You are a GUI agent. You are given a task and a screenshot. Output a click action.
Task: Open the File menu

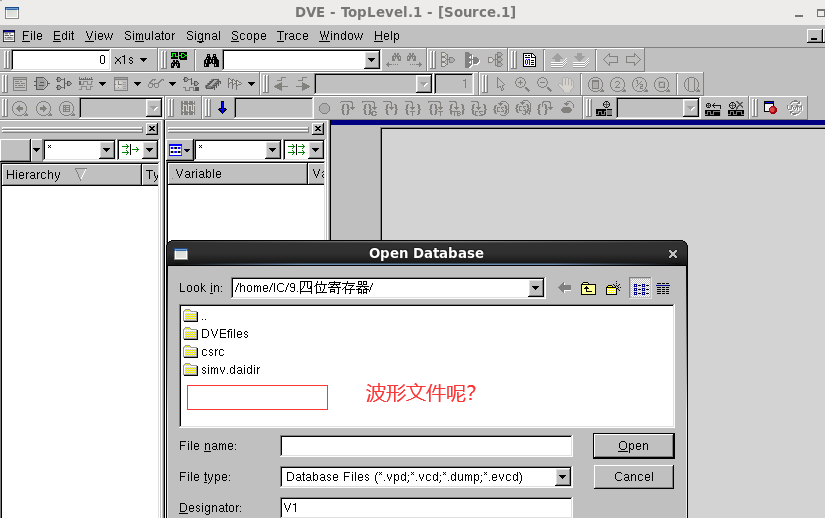pyautogui.click(x=32, y=36)
